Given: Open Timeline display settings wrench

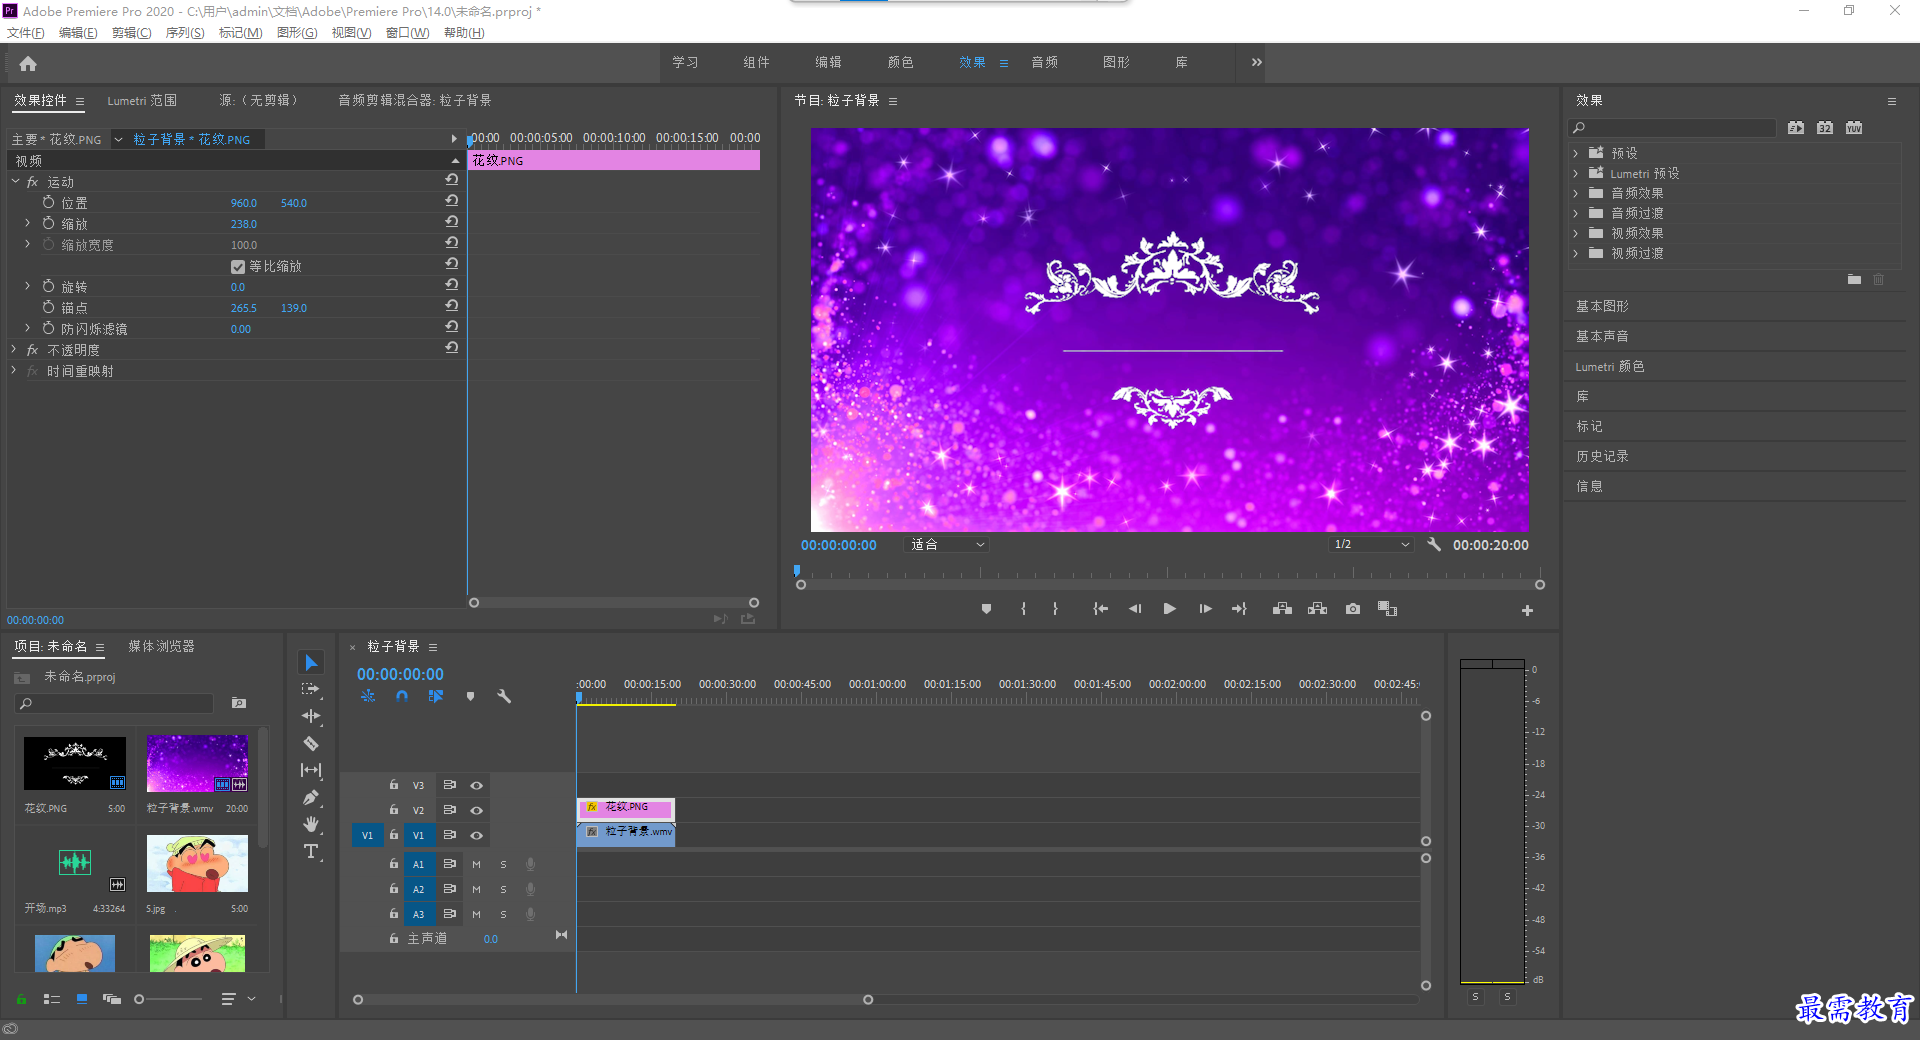Looking at the screenshot, I should point(504,696).
